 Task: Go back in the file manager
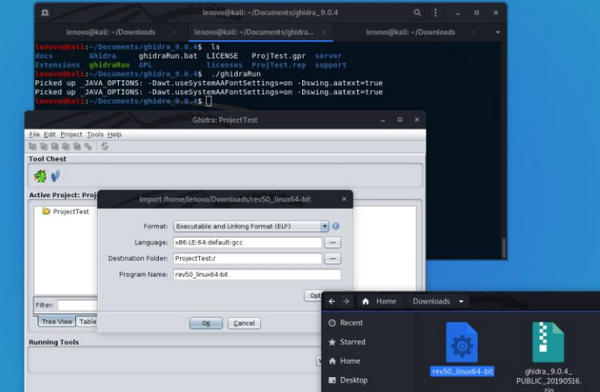click(332, 302)
